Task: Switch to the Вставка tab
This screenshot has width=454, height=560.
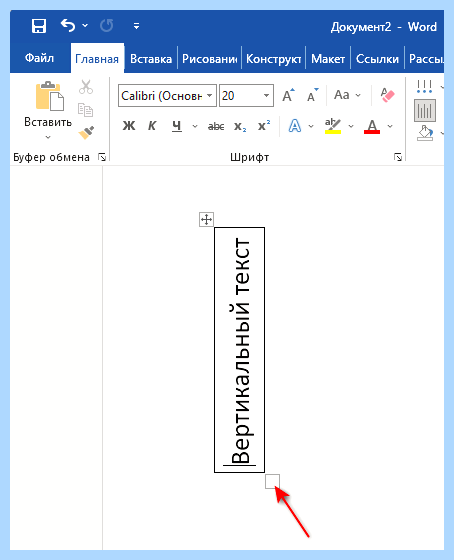Action: pos(151,59)
